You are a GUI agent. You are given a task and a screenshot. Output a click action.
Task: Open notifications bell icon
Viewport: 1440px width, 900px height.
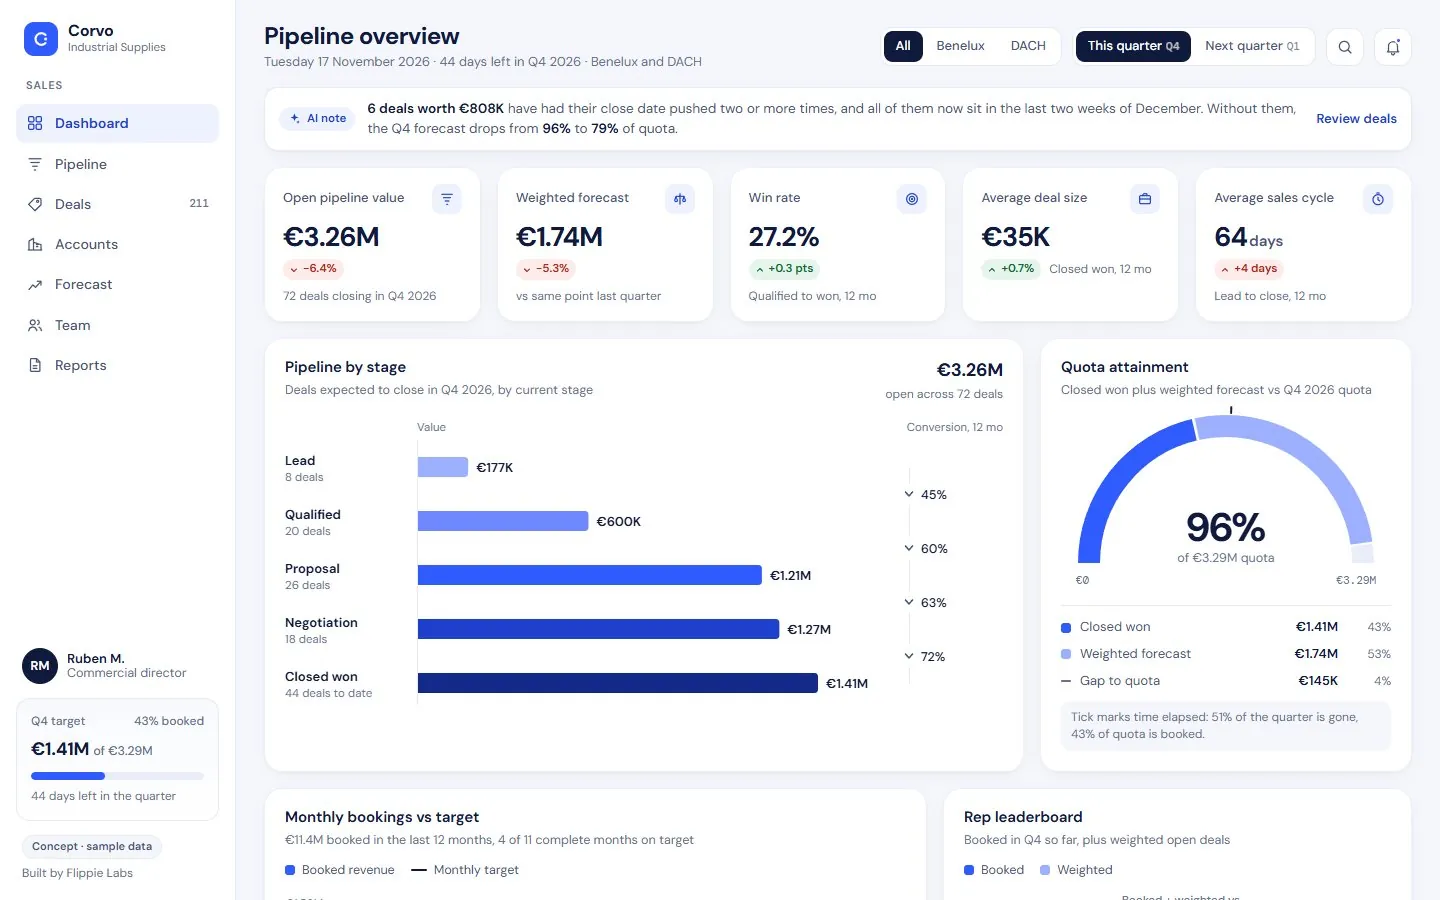(1393, 47)
